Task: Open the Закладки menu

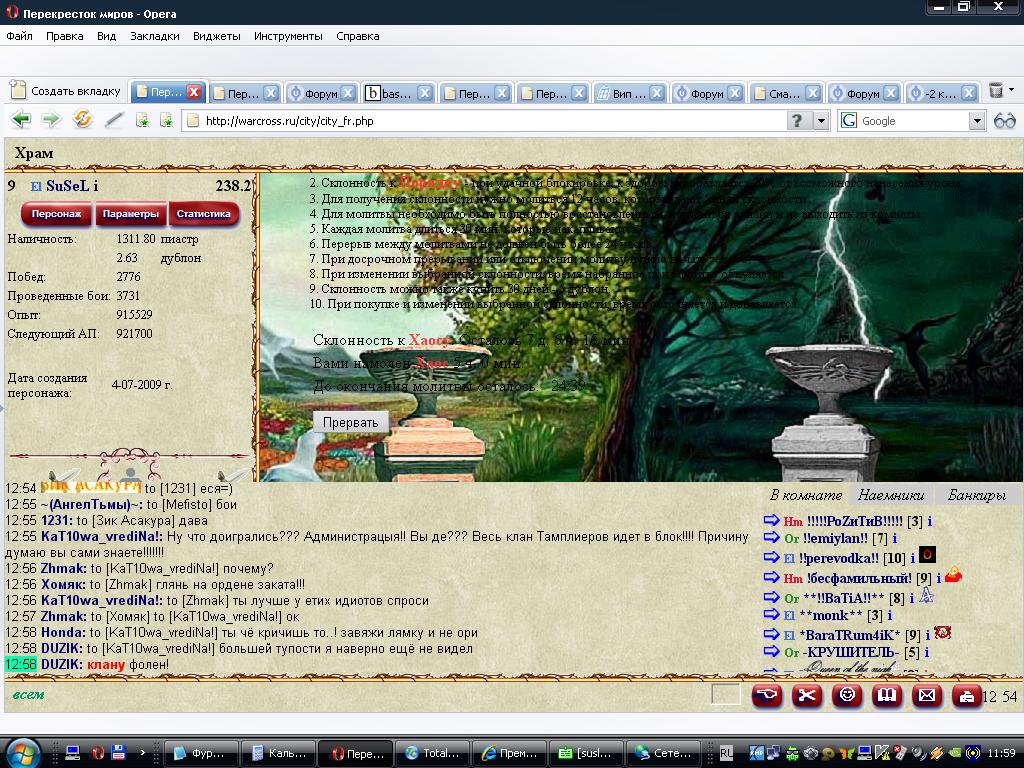Action: 155,36
